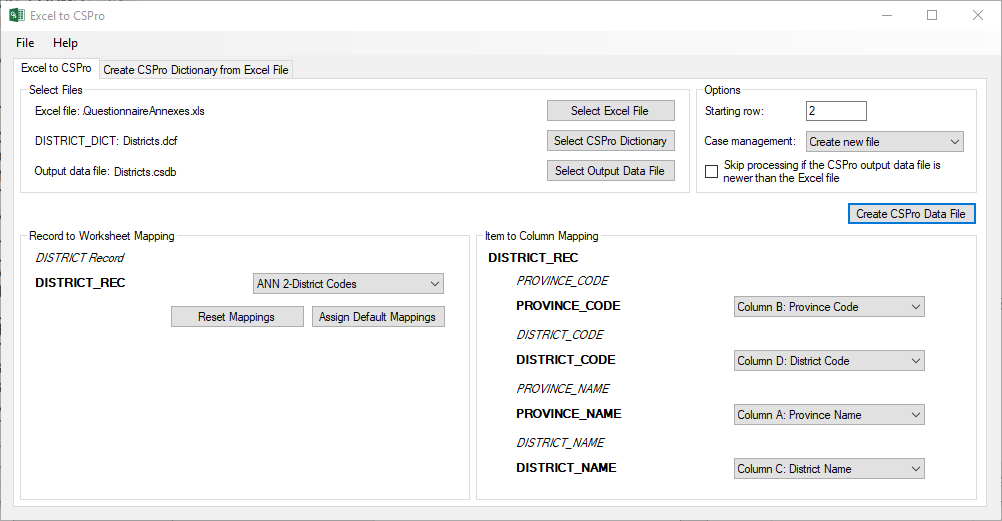This screenshot has width=1002, height=521.
Task: Click the DISTRICT_DICT: Districts.dcf label
Action: (106, 141)
